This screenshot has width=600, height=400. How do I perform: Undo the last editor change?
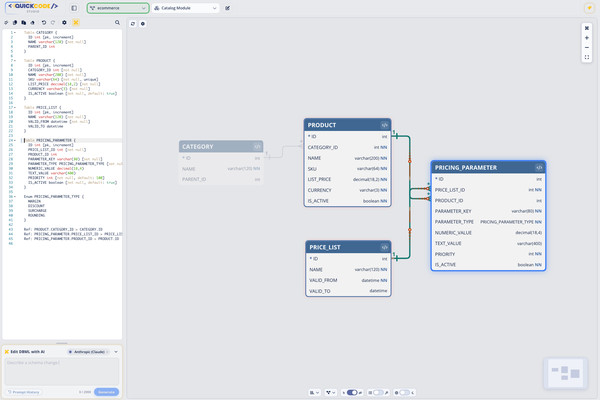coord(44,23)
